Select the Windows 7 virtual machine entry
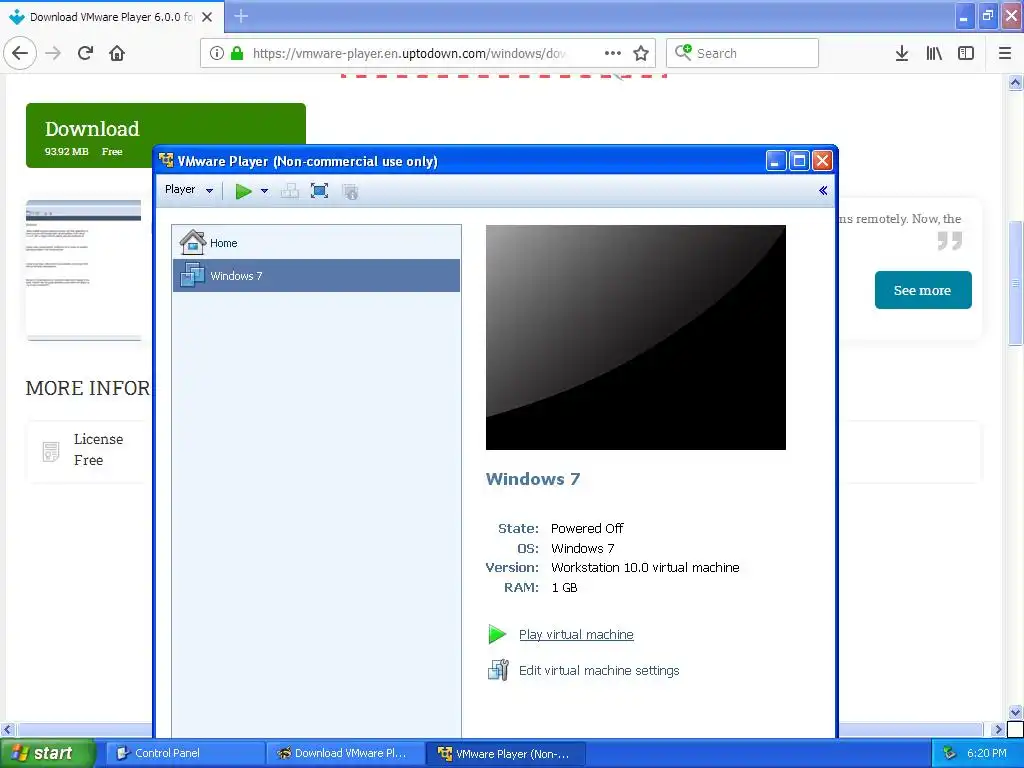 pyautogui.click(x=317, y=276)
